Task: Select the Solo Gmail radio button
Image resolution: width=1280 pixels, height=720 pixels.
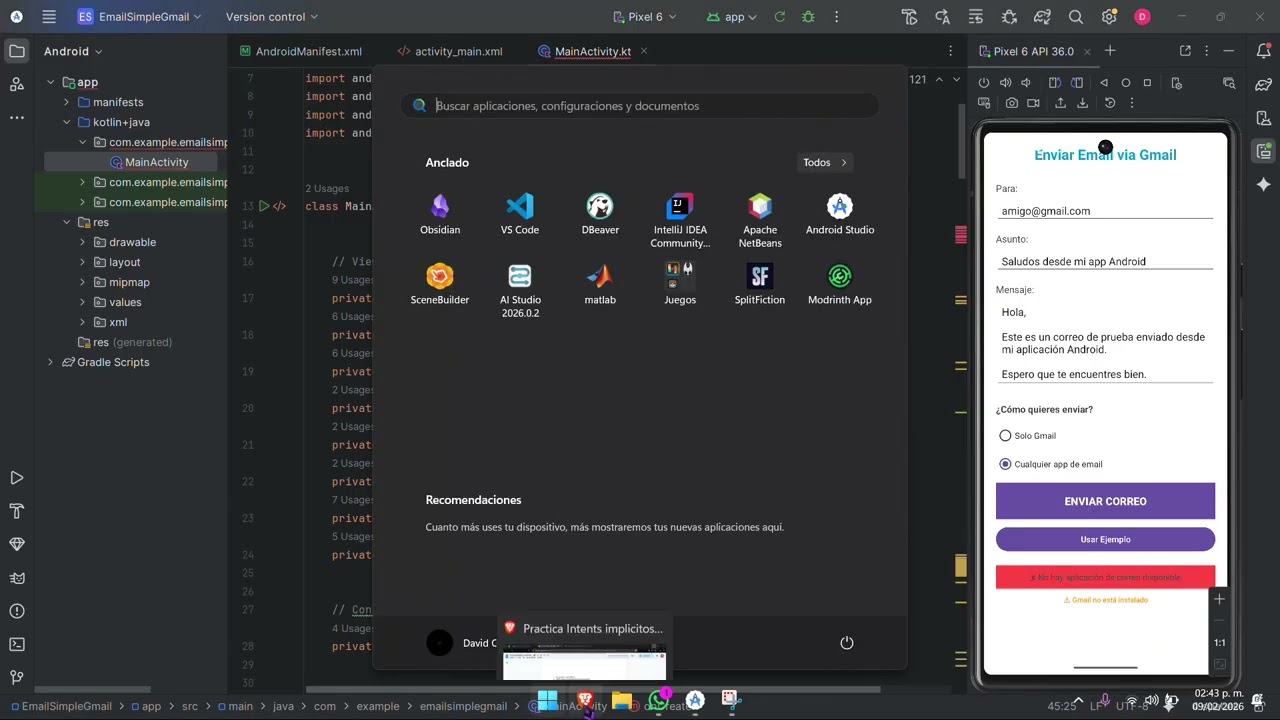Action: tap(1005, 436)
